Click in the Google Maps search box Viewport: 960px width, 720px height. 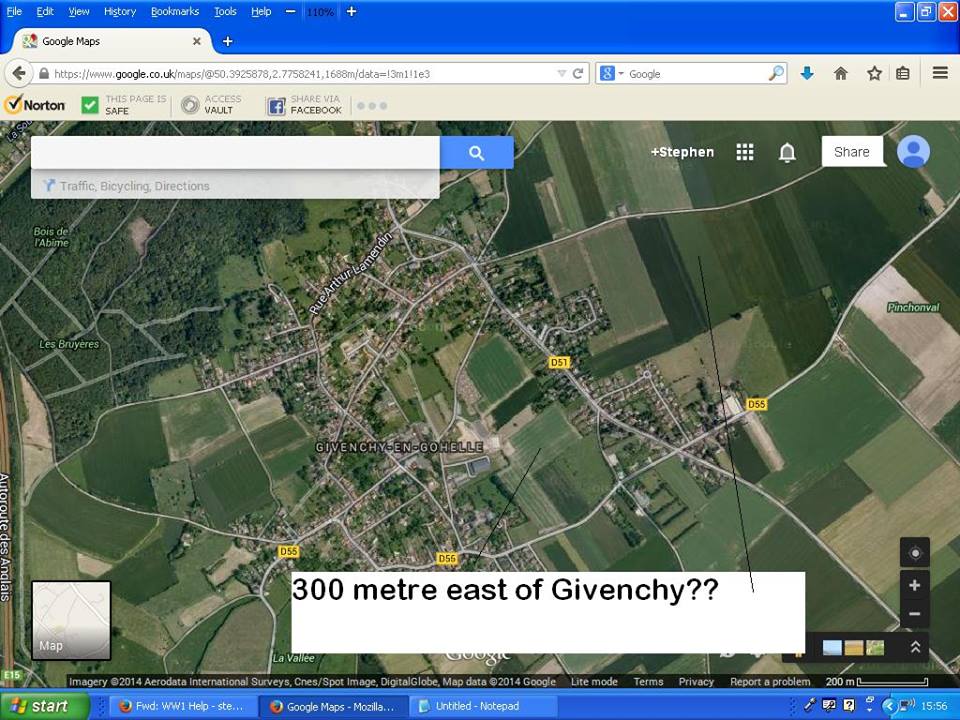[235, 153]
